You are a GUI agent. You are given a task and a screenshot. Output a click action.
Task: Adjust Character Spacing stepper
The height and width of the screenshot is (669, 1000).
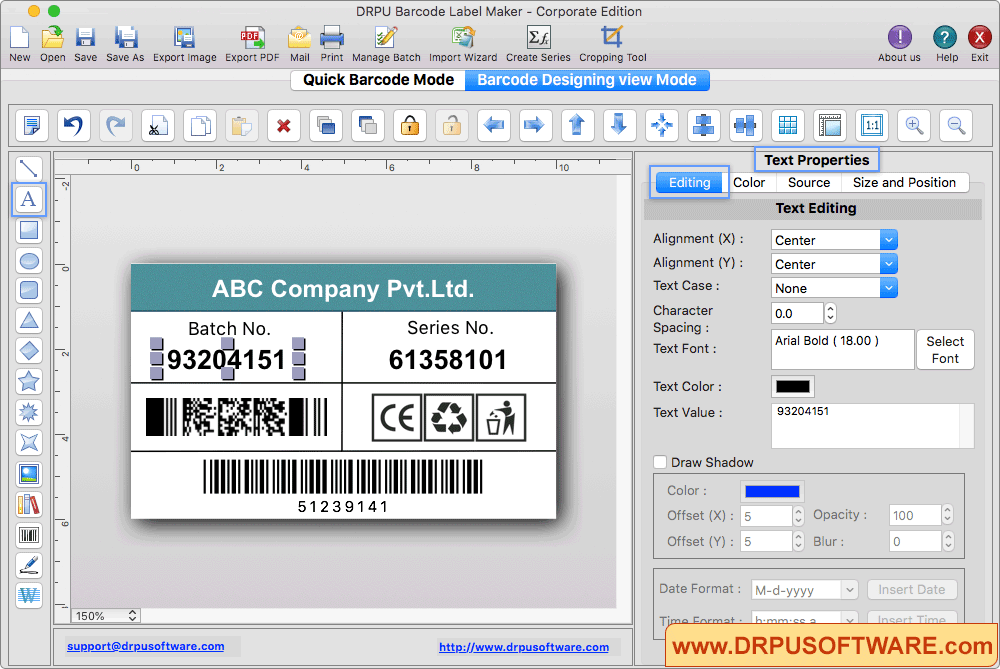[830, 313]
